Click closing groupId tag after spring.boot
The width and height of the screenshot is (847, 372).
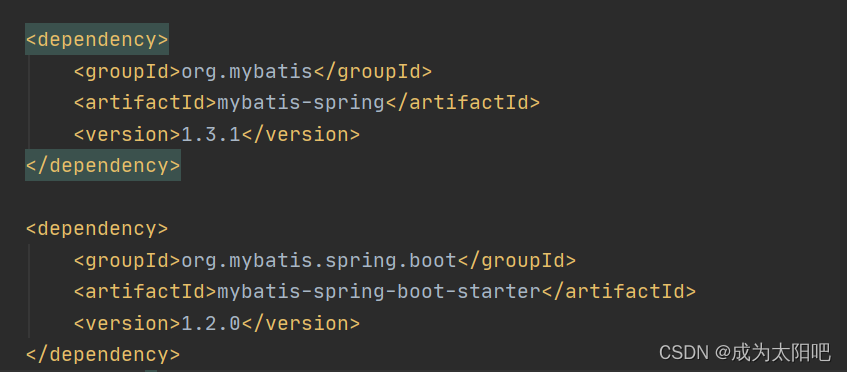516,261
